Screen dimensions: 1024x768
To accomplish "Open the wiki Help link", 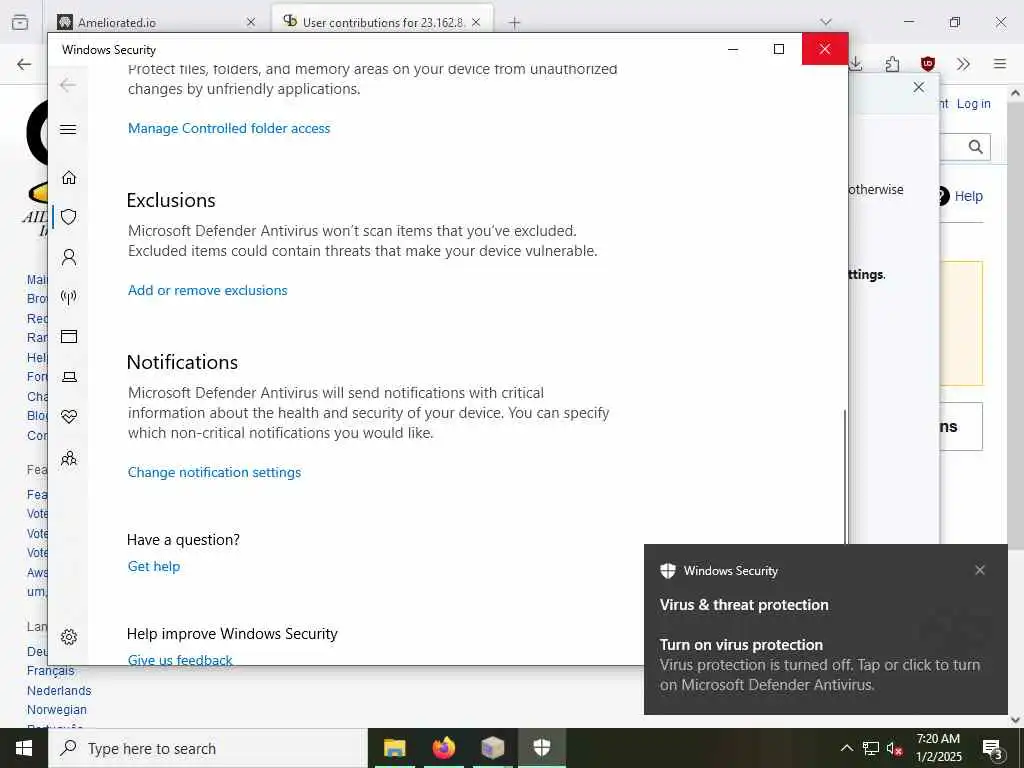I will (x=968, y=196).
